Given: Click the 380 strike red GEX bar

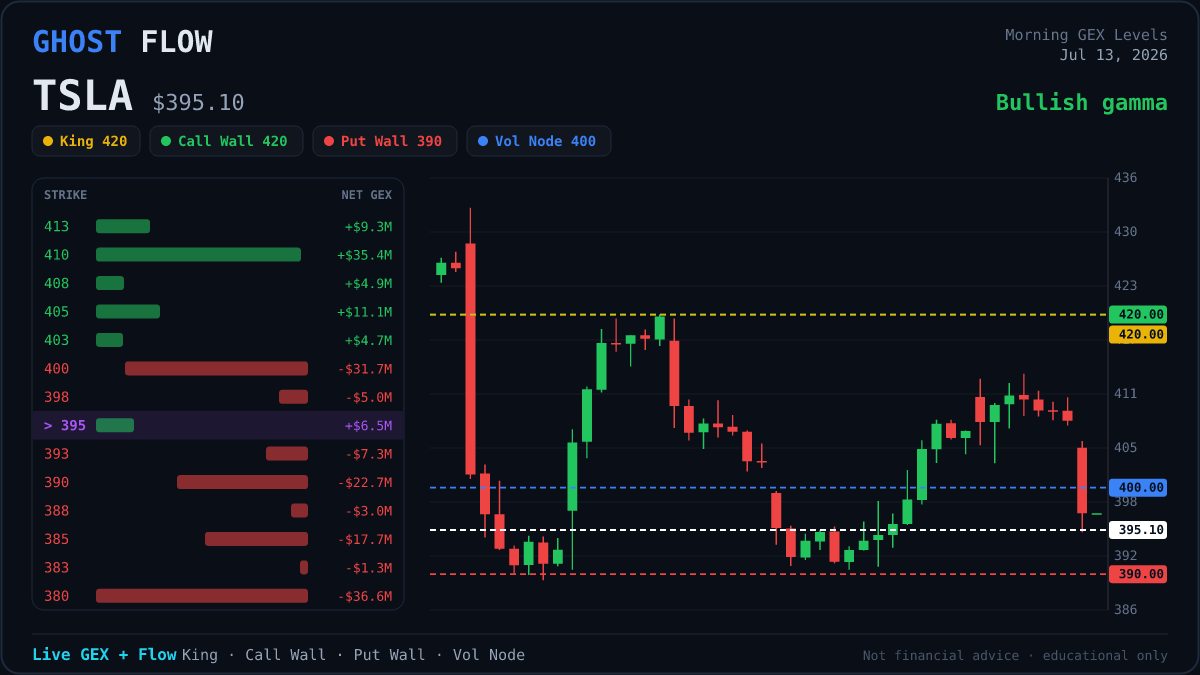Looking at the screenshot, I should [x=202, y=596].
